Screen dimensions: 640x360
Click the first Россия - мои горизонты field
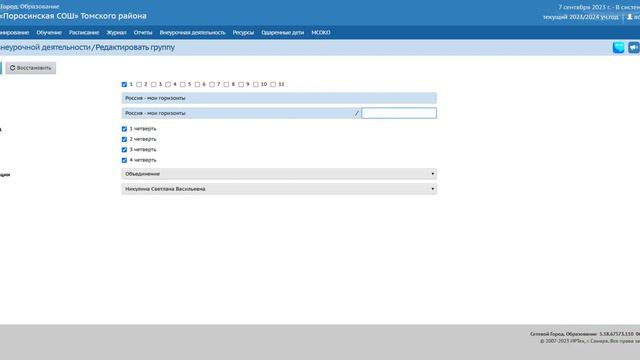[279, 98]
